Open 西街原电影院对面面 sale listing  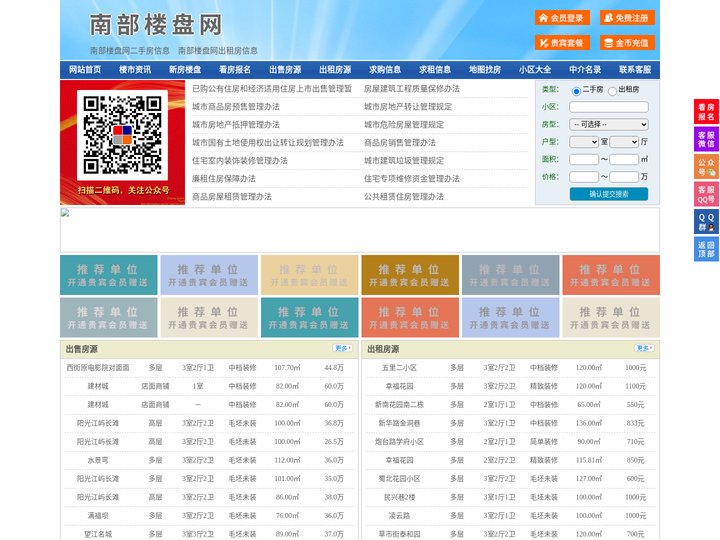point(98,367)
